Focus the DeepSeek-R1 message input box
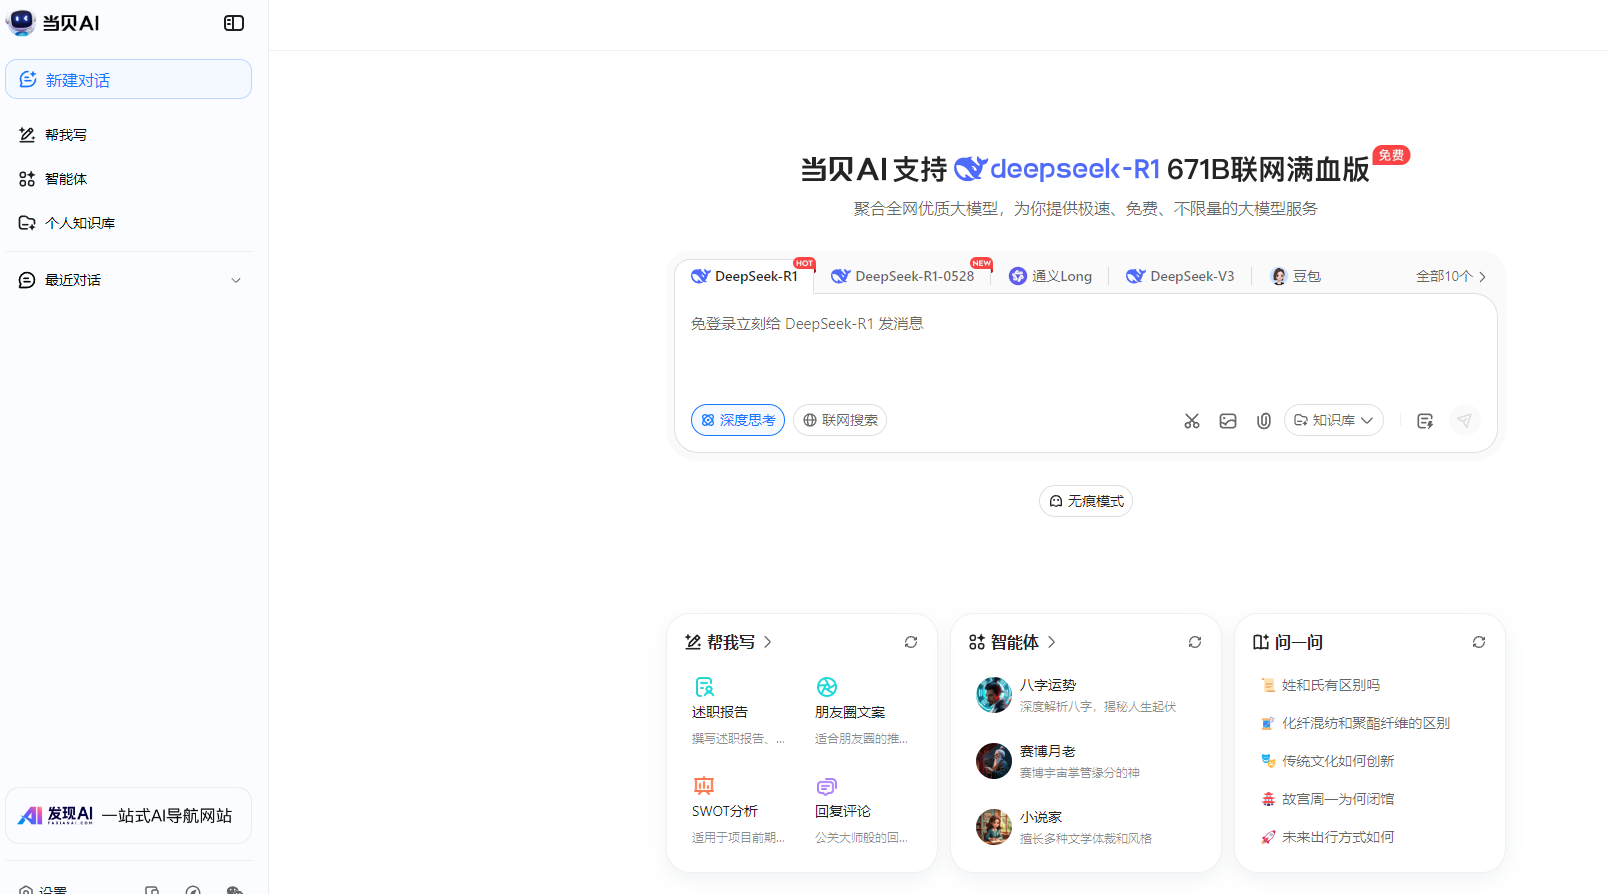Screen dimensions: 1609x894 tap(1085, 345)
